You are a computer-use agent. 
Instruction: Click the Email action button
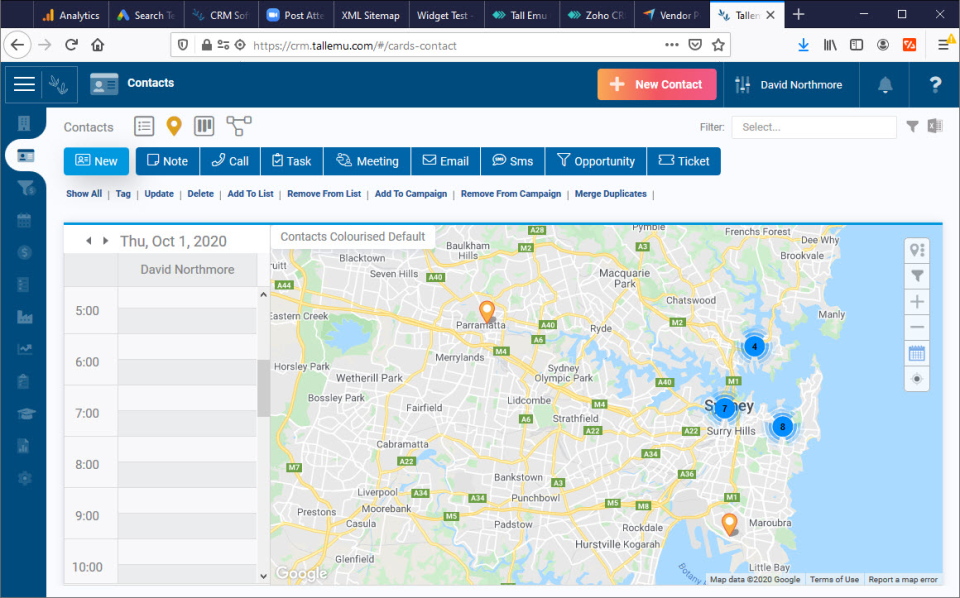446,161
